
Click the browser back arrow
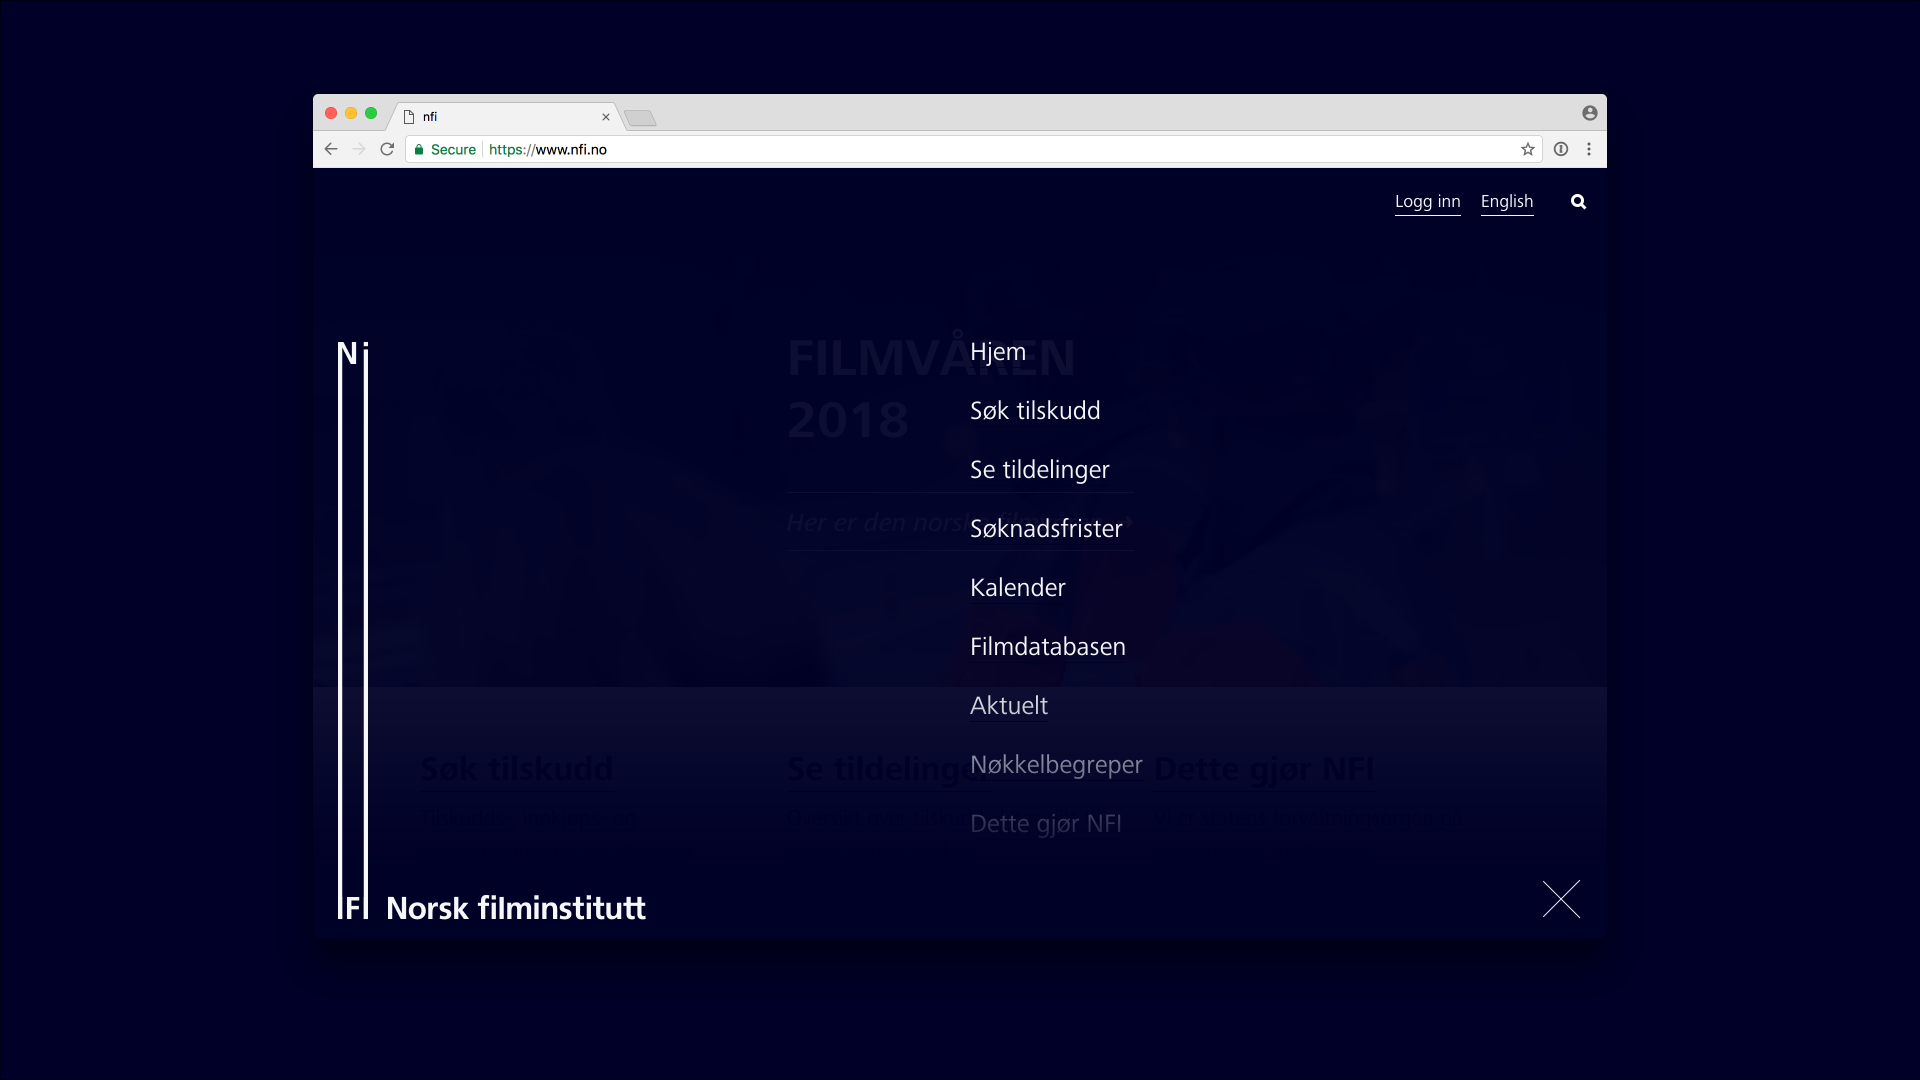coord(331,149)
